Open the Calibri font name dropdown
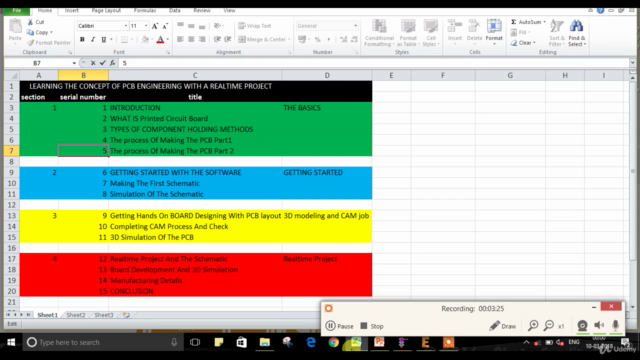The image size is (640, 360). coord(126,26)
